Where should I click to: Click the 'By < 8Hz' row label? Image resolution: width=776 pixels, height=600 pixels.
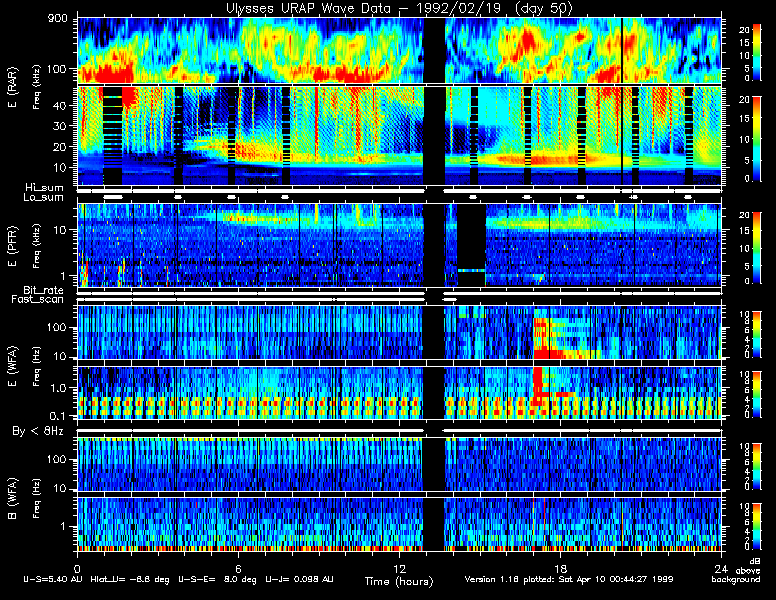38,431
